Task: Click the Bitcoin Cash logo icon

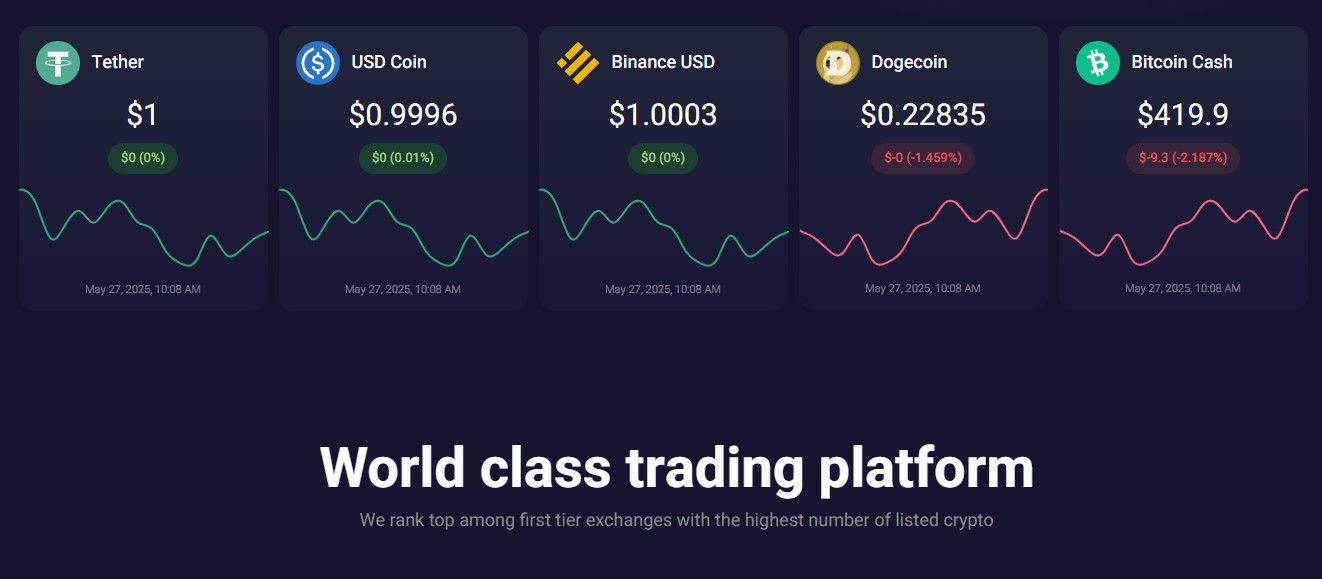Action: pyautogui.click(x=1098, y=63)
